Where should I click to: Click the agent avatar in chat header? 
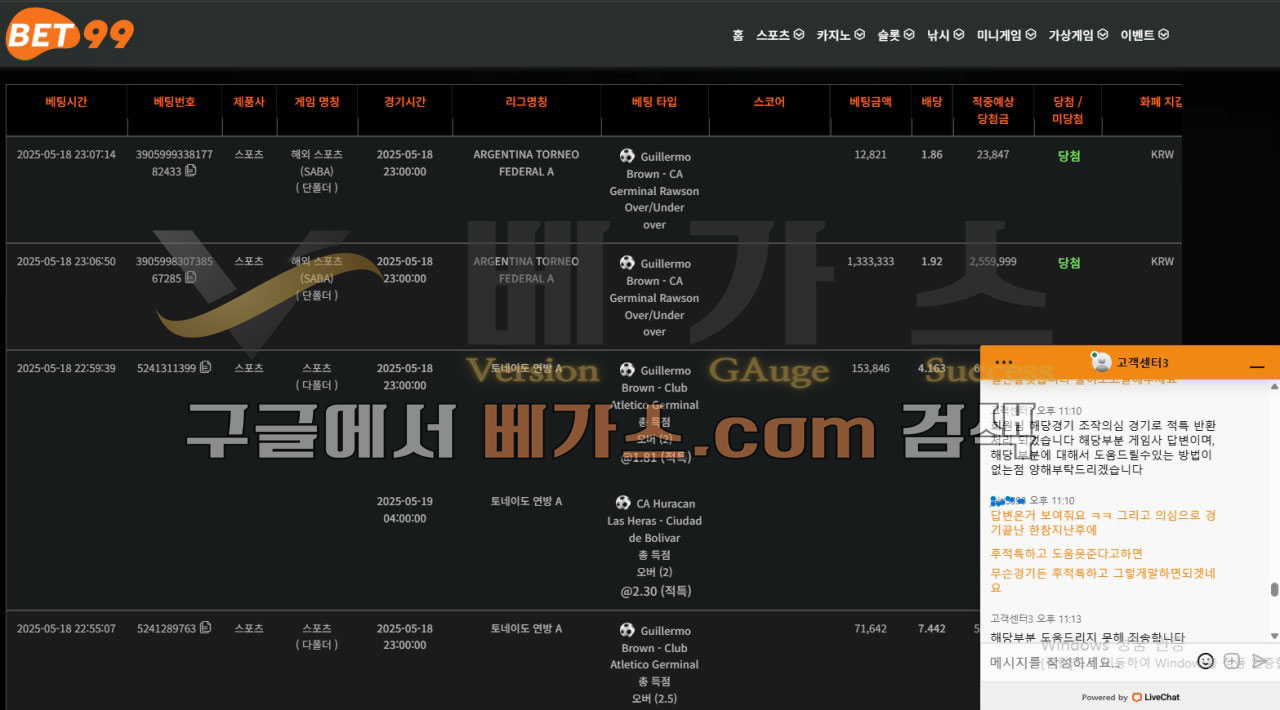pos(1101,361)
